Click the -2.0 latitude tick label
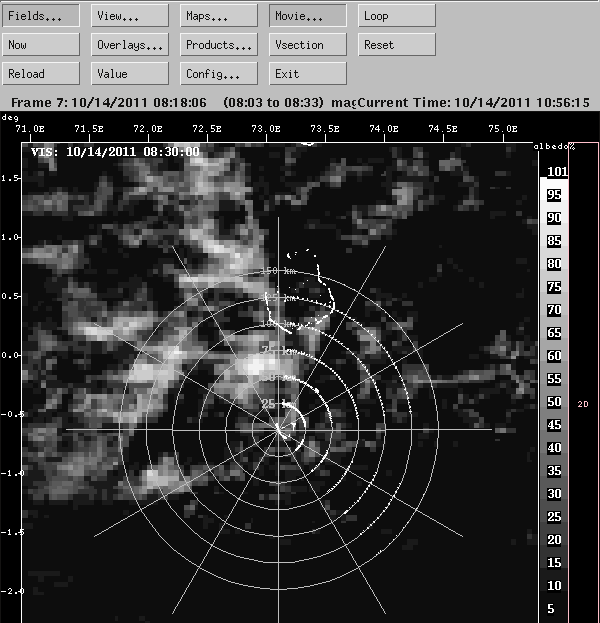The width and height of the screenshot is (600, 623). (12, 591)
